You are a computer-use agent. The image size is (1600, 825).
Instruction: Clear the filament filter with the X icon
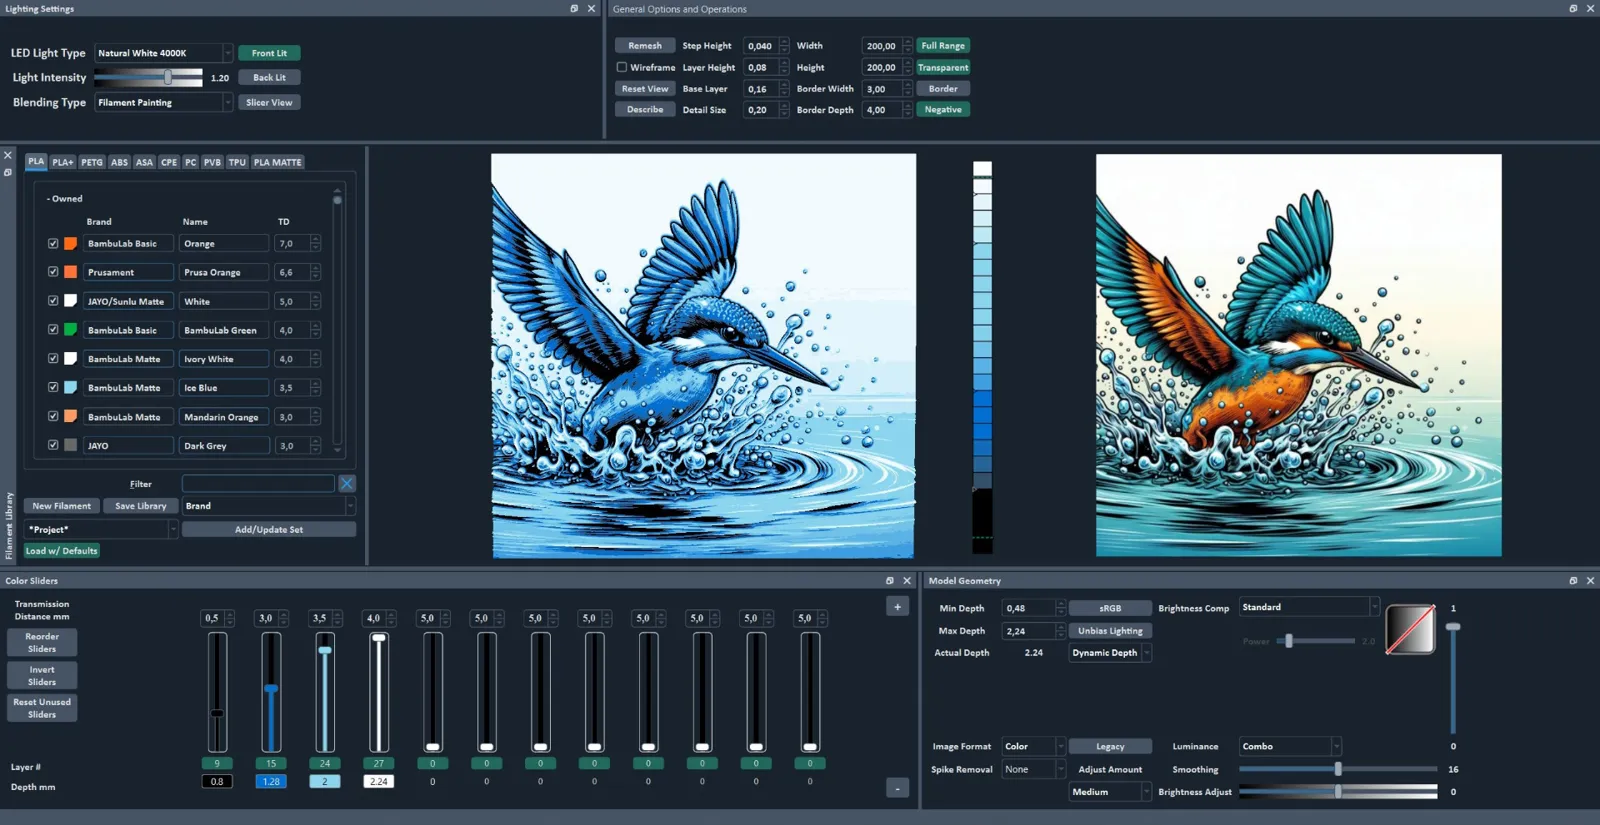347,484
